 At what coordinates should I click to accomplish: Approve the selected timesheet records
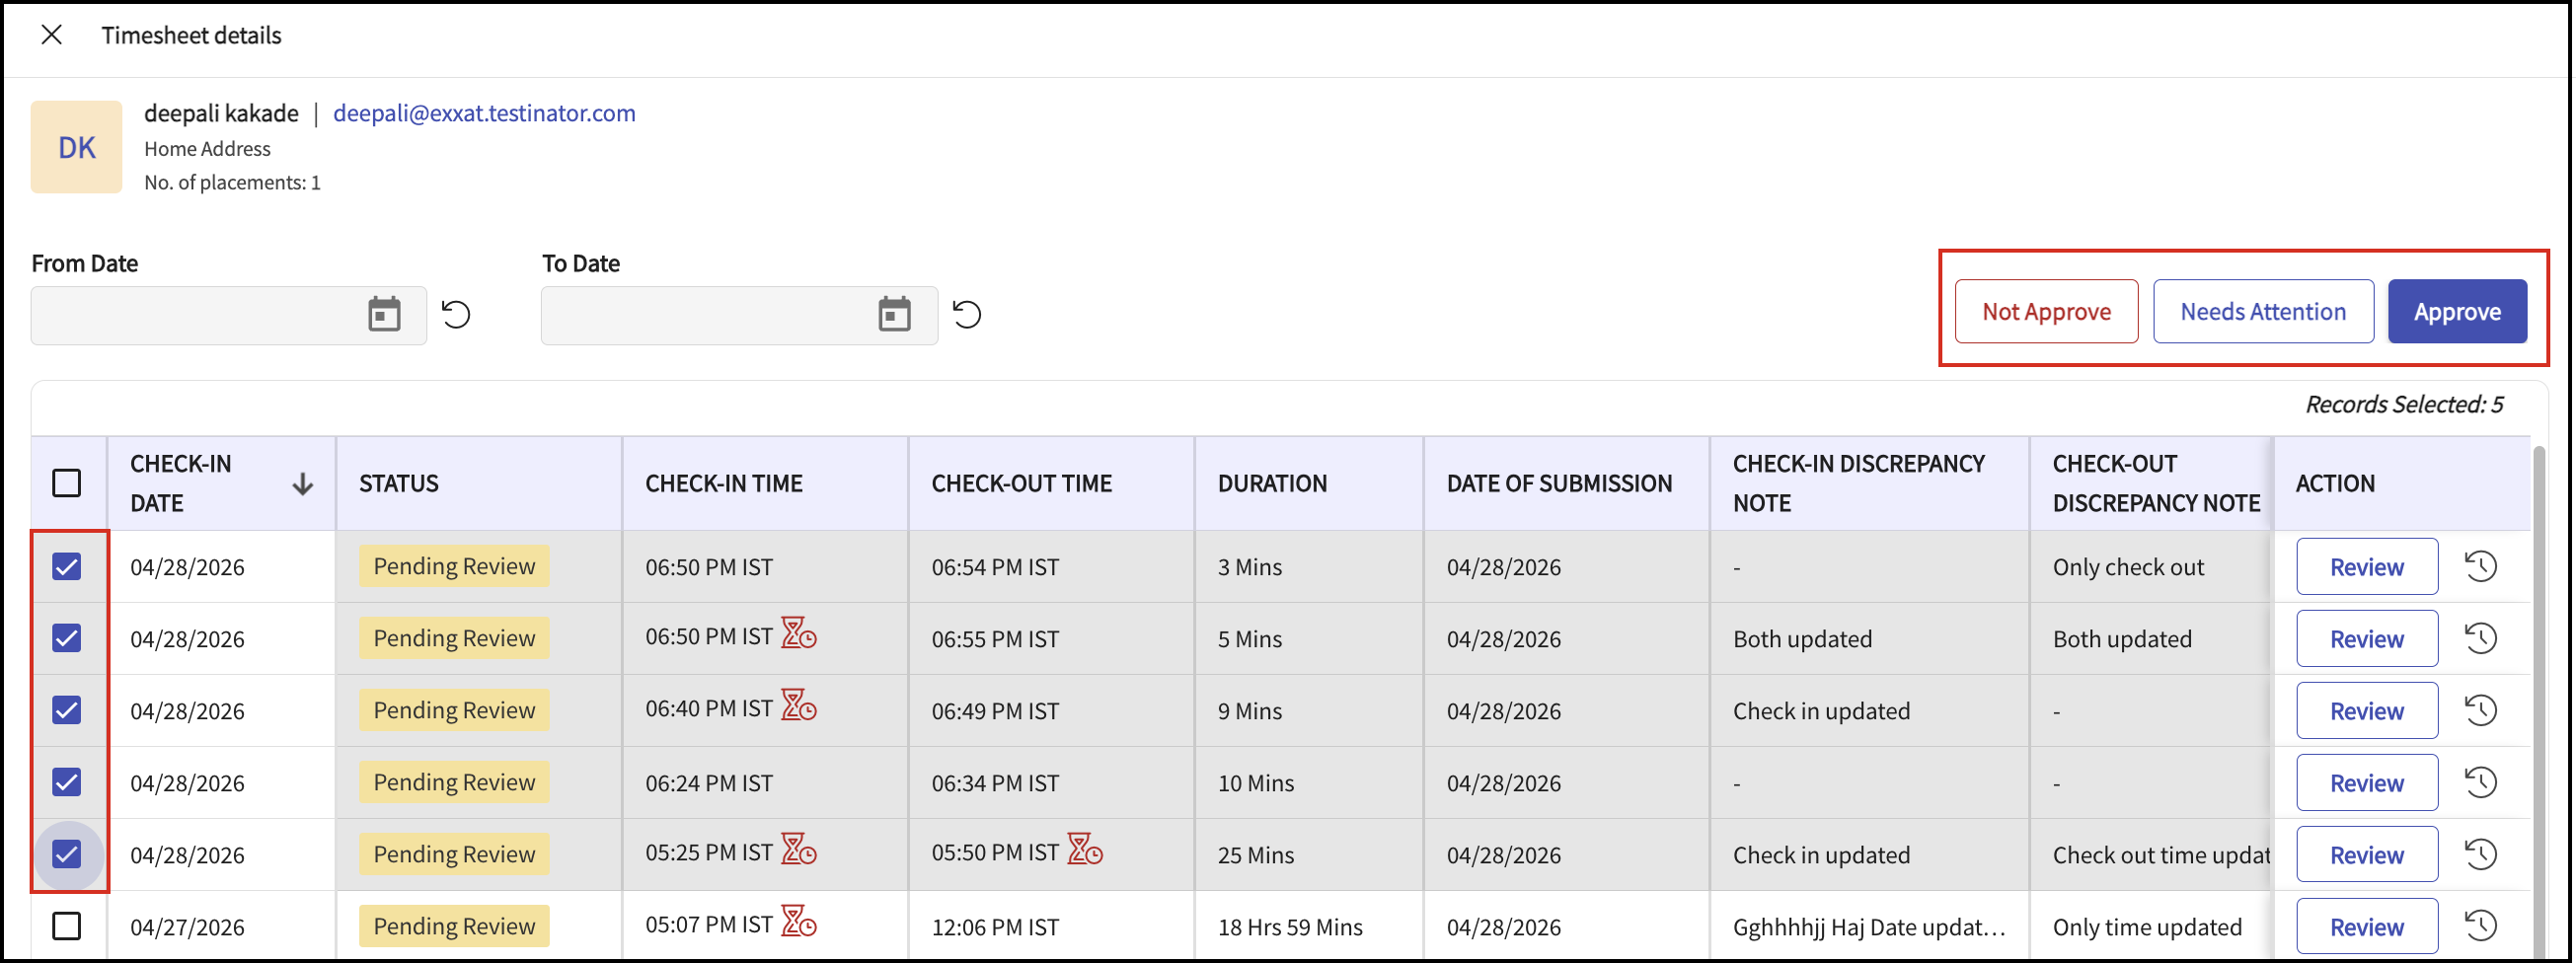pyautogui.click(x=2456, y=312)
